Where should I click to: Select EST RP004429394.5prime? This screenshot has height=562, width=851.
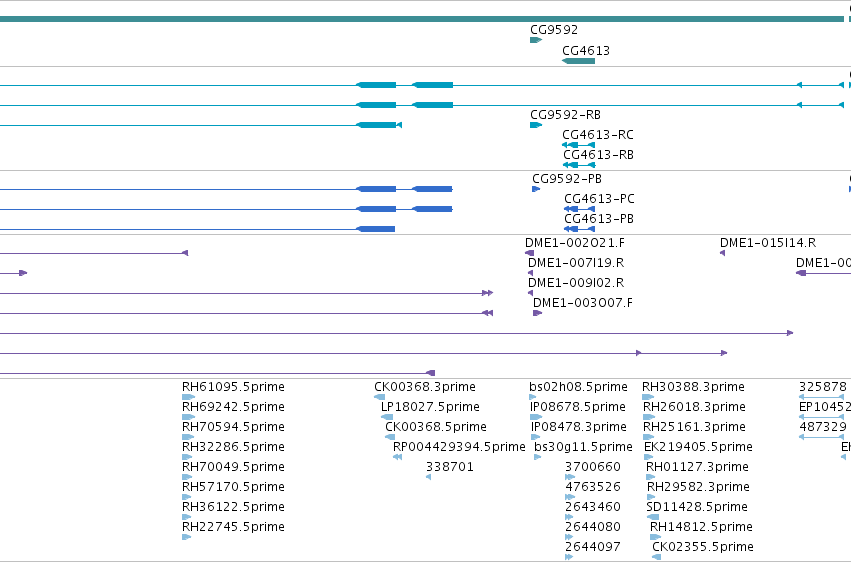pos(459,448)
